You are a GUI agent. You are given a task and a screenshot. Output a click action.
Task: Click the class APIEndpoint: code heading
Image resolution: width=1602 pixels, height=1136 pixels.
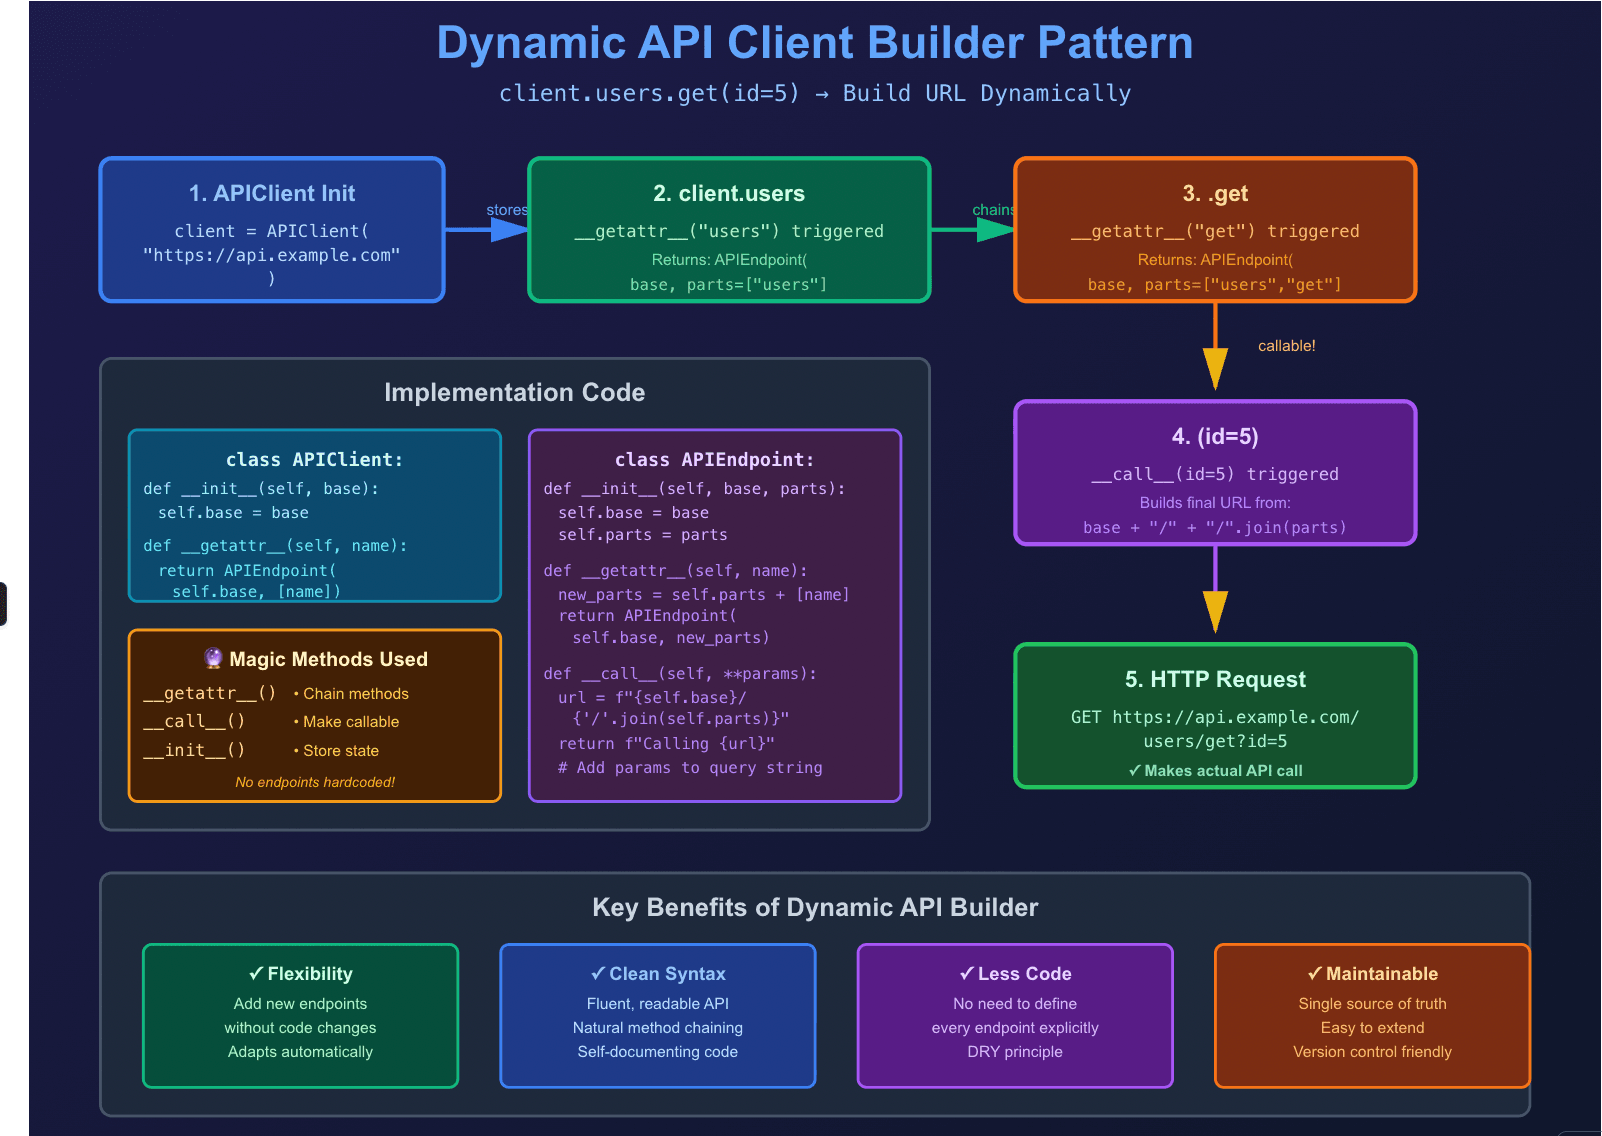tap(714, 459)
